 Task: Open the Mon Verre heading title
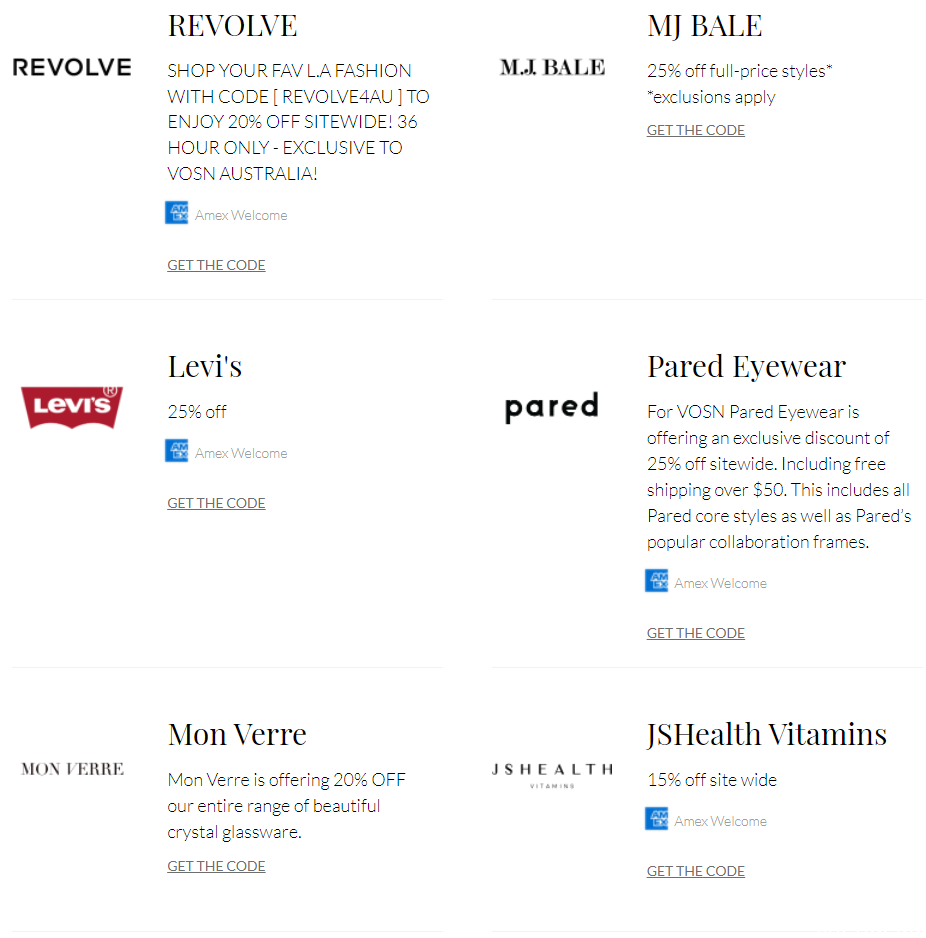coord(237,734)
